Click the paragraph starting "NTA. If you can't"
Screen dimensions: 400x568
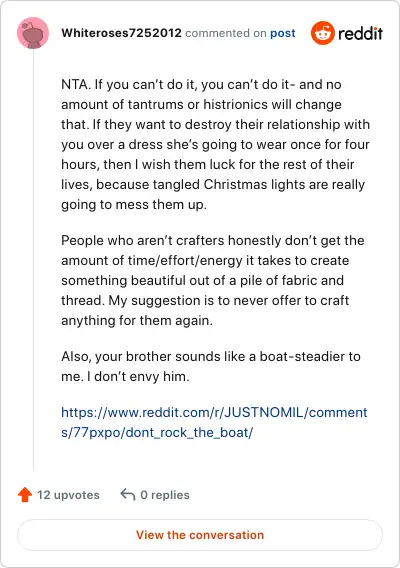[216, 145]
